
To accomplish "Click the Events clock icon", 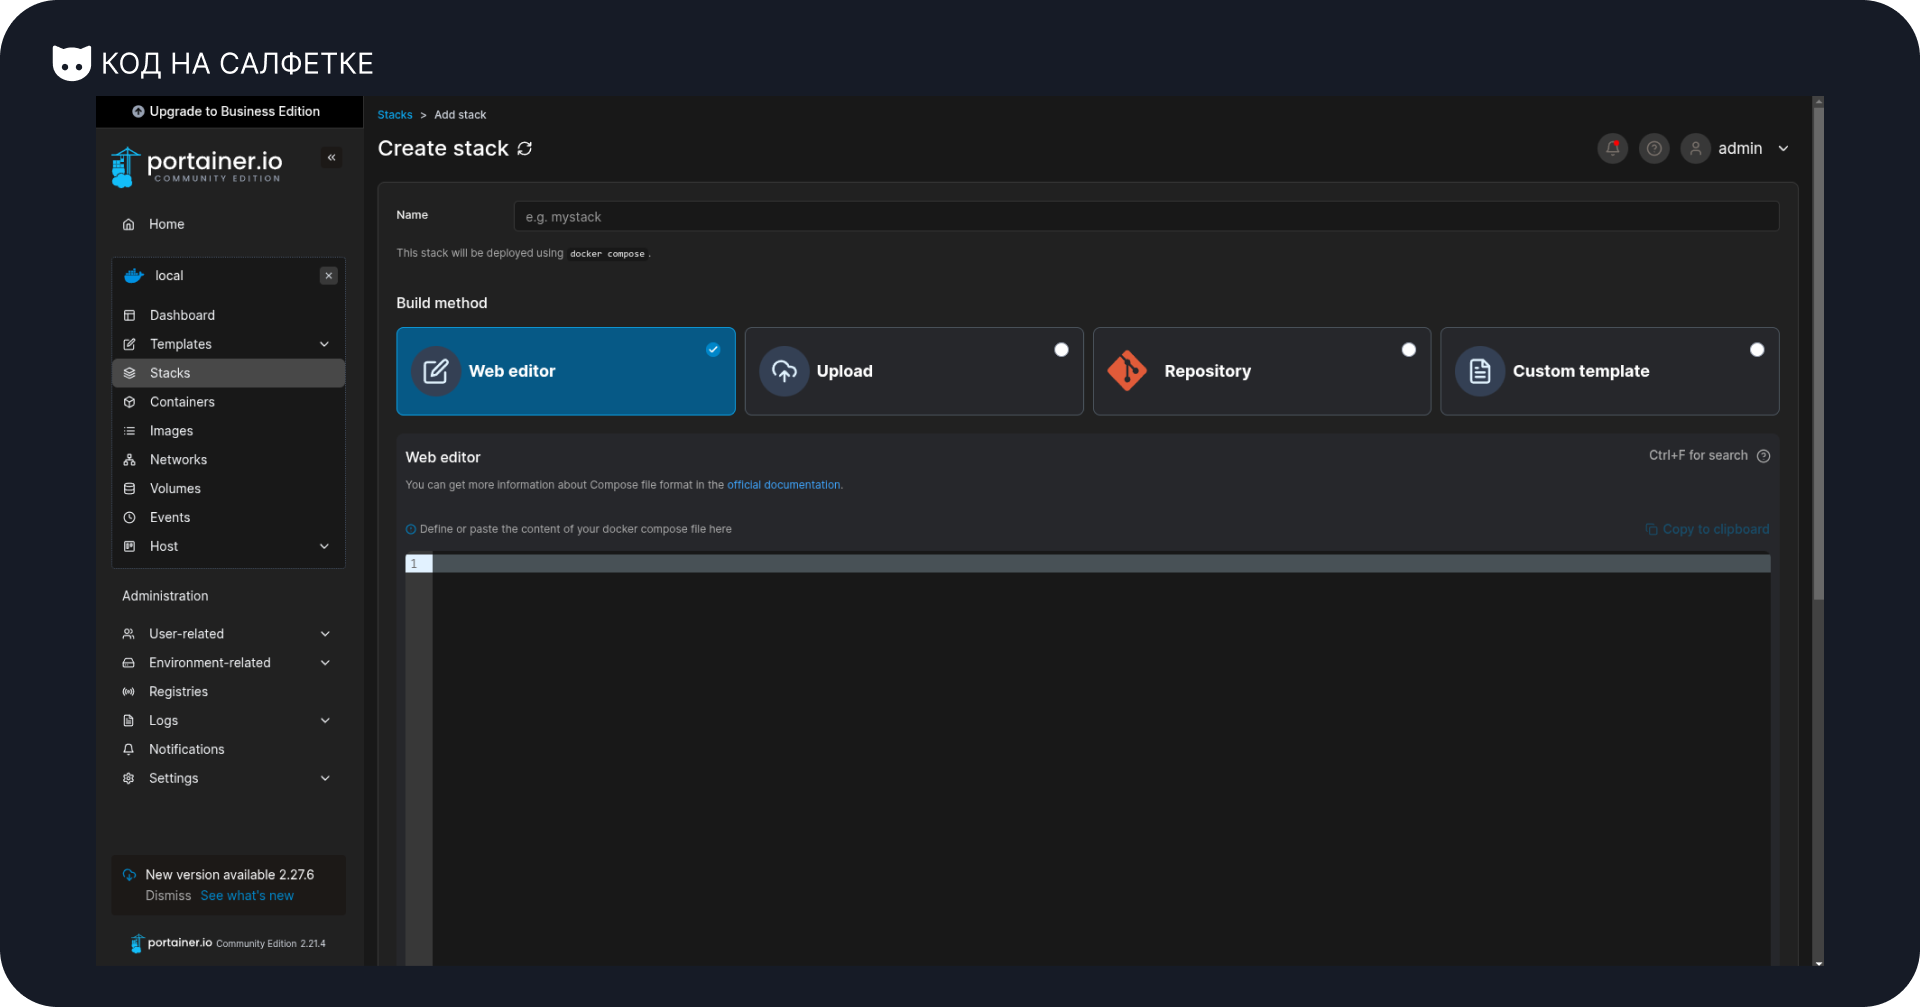I will pos(129,518).
